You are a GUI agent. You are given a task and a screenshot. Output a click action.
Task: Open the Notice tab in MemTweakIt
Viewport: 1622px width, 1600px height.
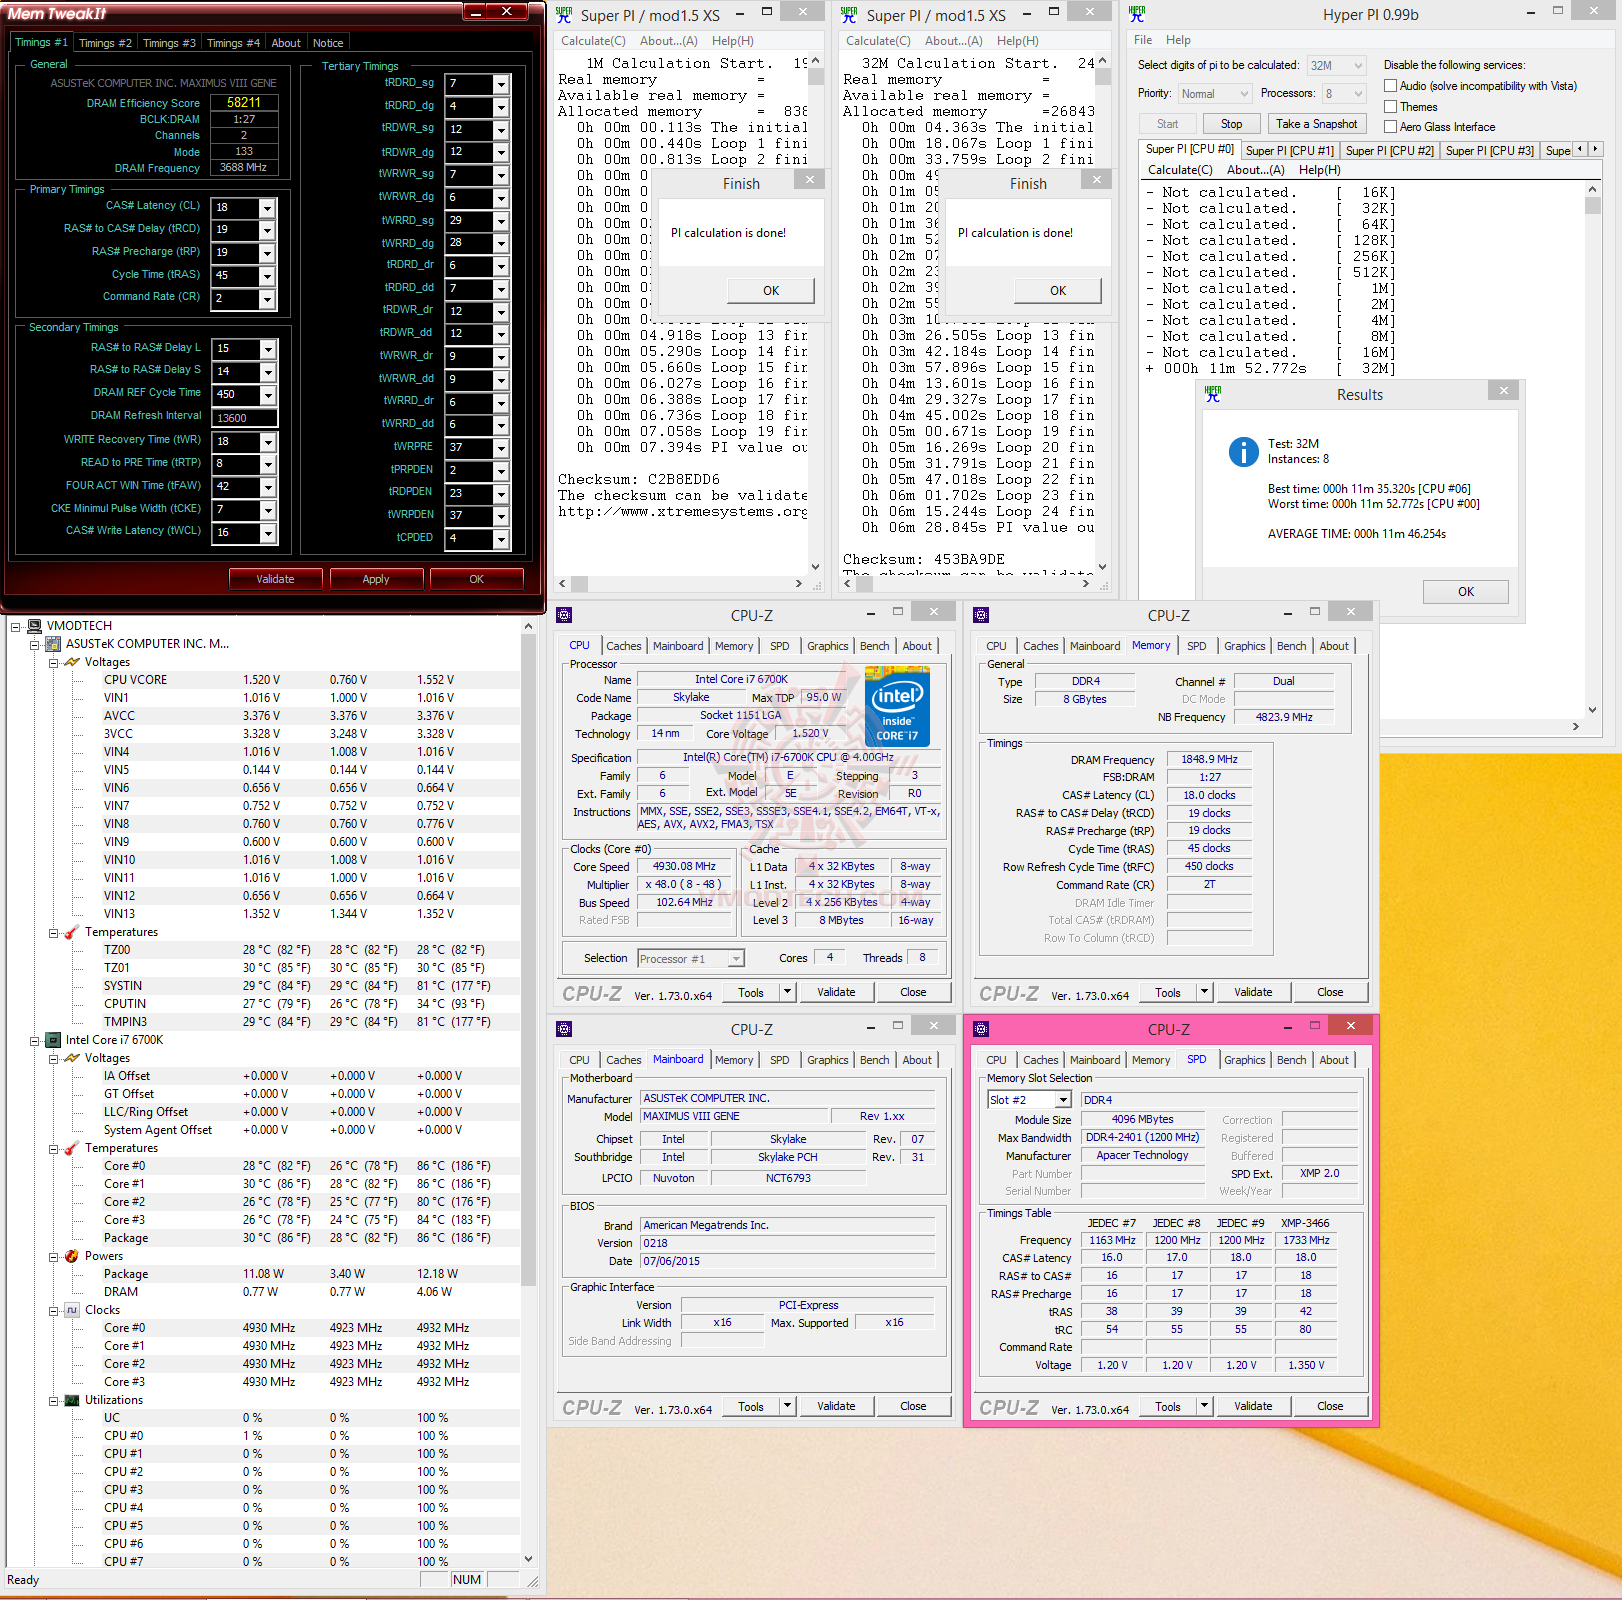click(x=328, y=43)
